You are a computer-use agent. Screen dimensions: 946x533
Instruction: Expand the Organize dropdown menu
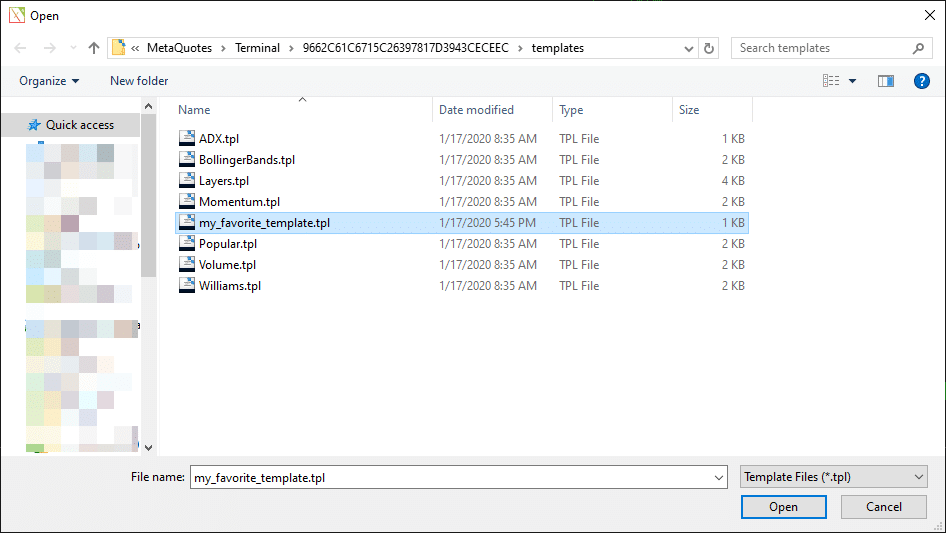[x=48, y=81]
